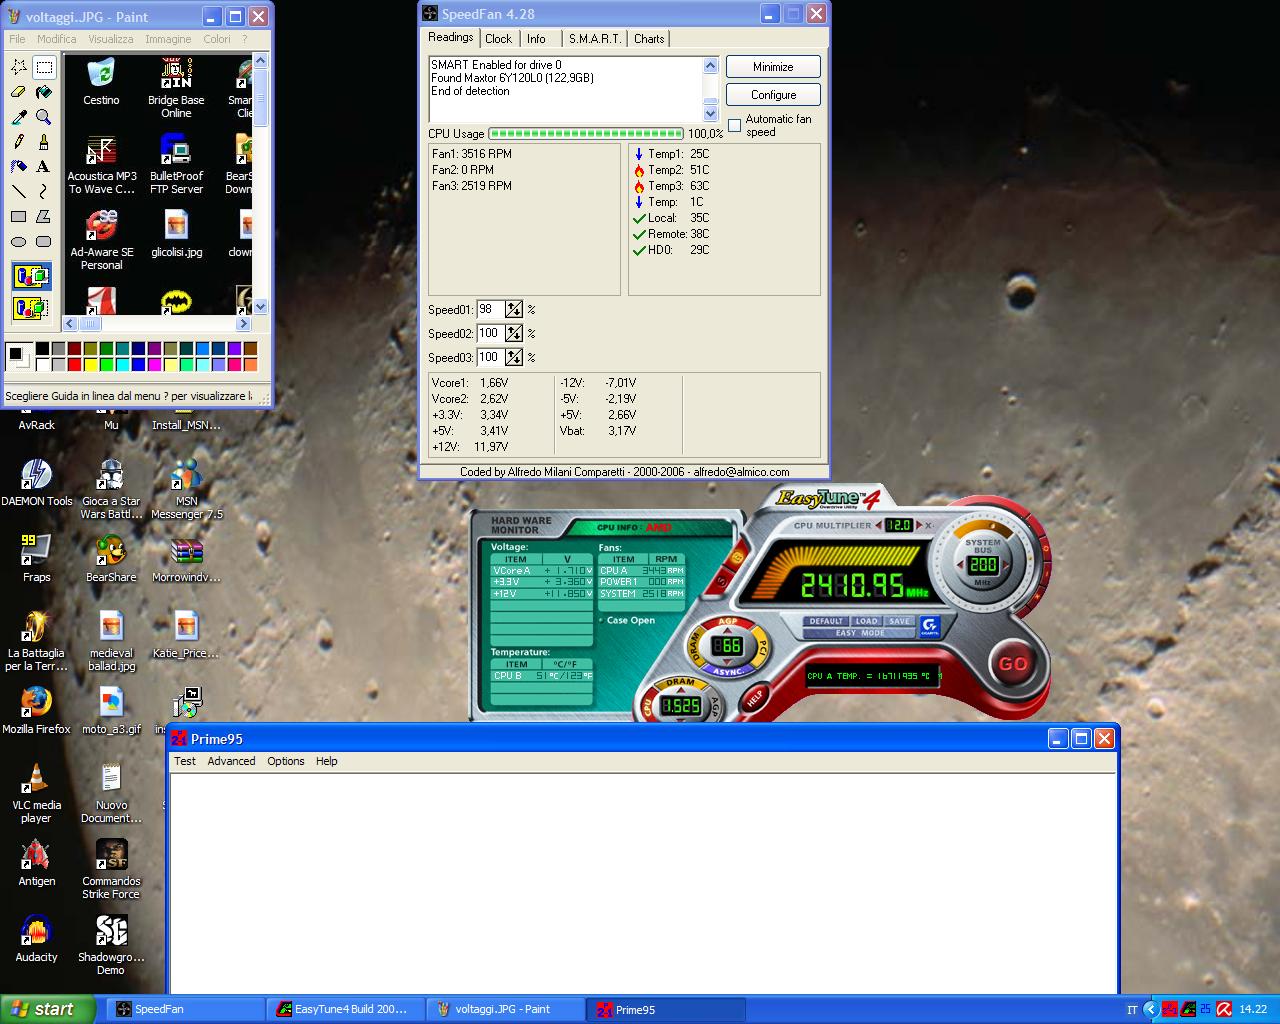The image size is (1280, 1024).
Task: Open the VLC media player shortcut
Action: [37, 793]
